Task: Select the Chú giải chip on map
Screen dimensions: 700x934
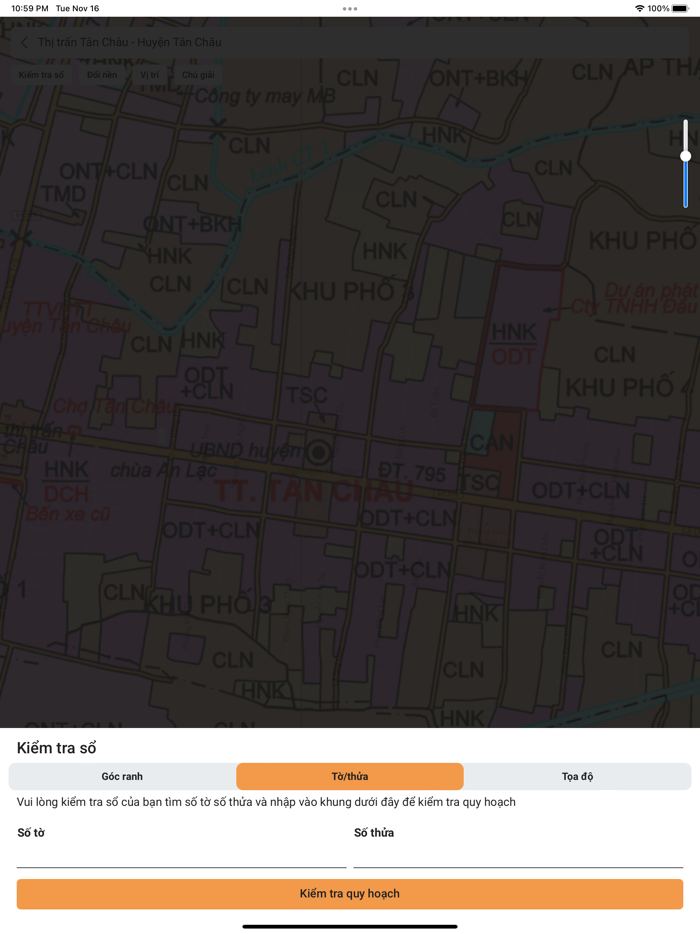Action: pyautogui.click(x=198, y=74)
